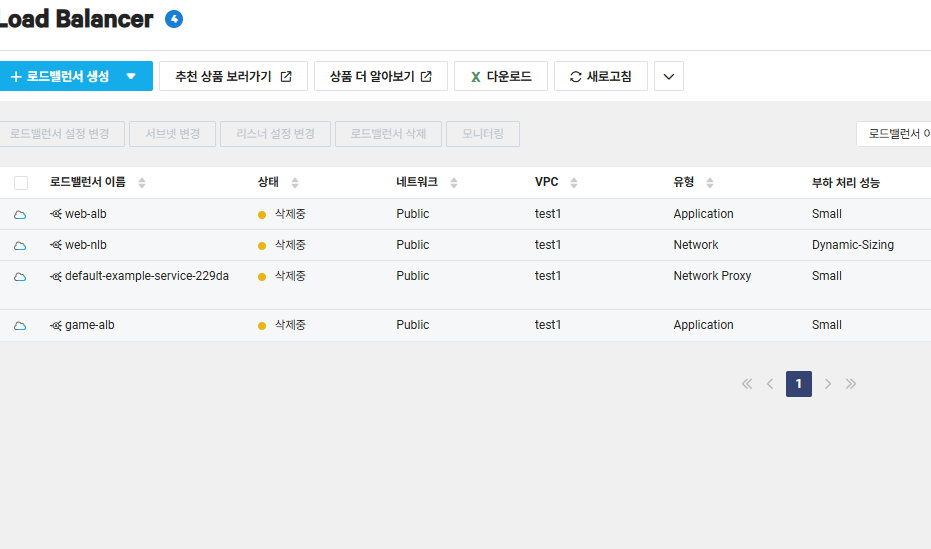Expand the chevron dropdown next to 새로고침
931x549 pixels.
click(669, 76)
